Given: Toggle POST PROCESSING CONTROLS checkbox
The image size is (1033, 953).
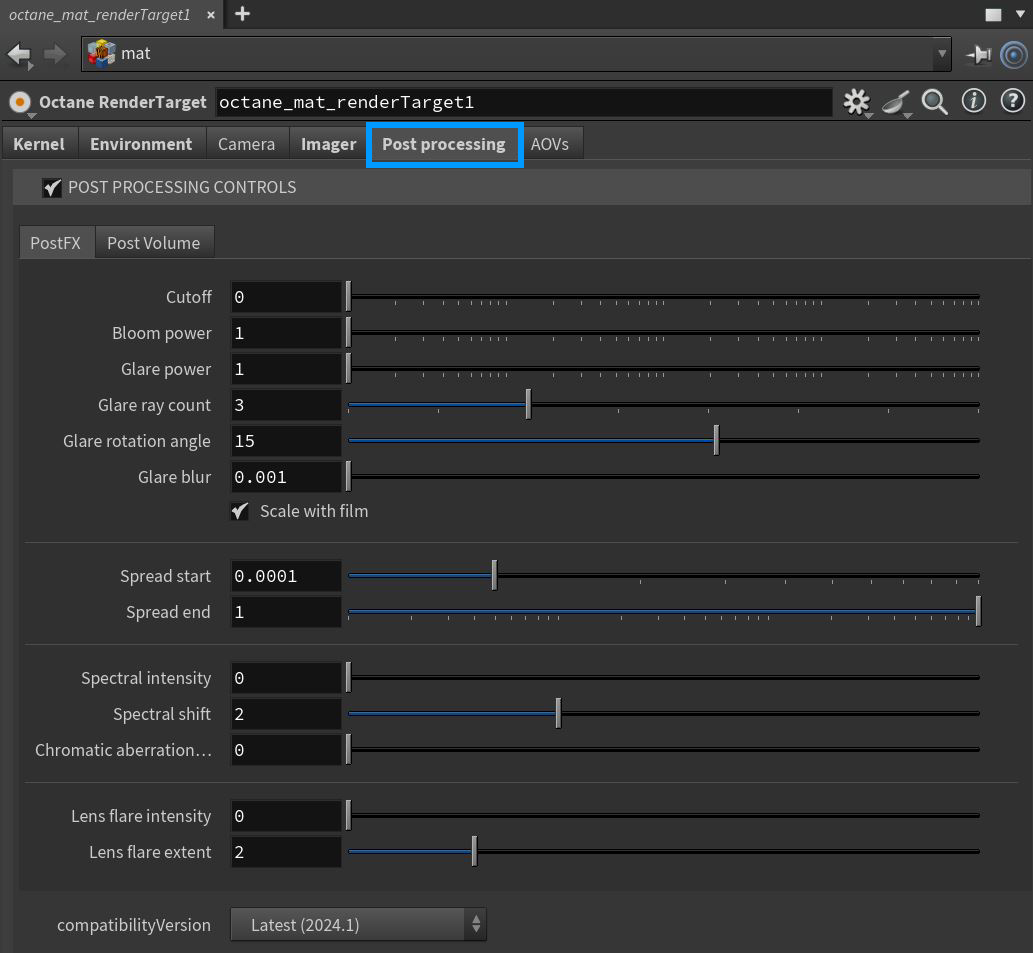Looking at the screenshot, I should coord(52,188).
